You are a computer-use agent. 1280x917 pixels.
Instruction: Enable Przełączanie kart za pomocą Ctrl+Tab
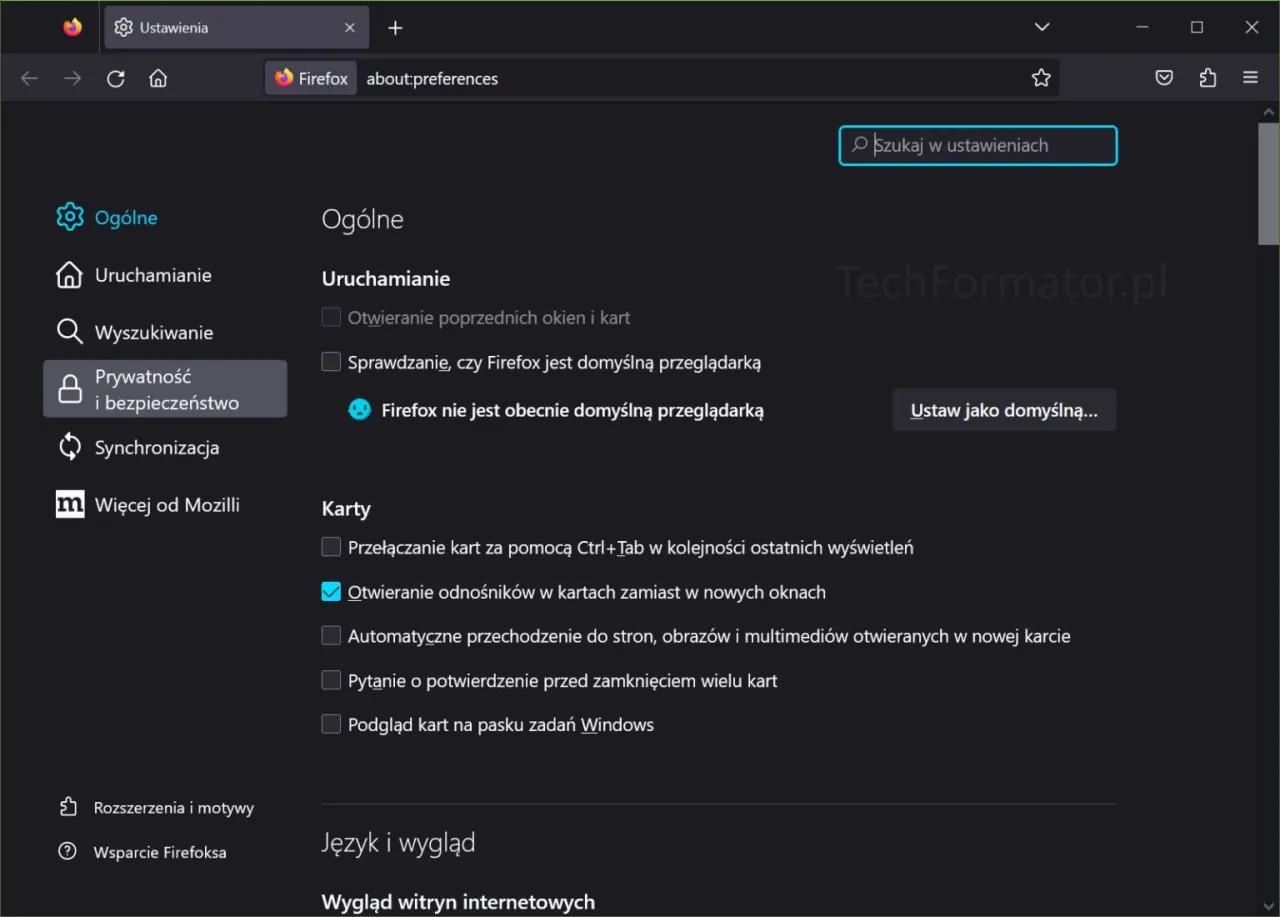click(x=331, y=547)
